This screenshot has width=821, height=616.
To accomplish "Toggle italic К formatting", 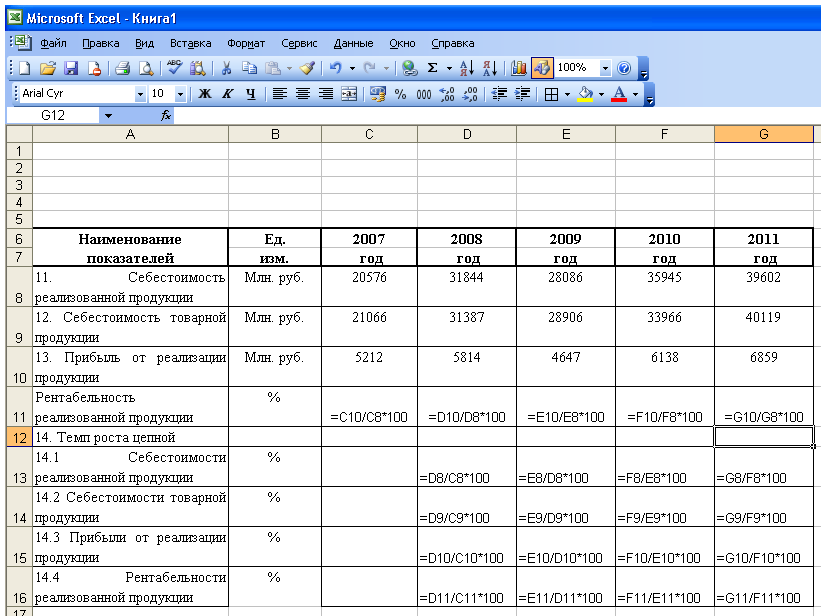I will [228, 94].
